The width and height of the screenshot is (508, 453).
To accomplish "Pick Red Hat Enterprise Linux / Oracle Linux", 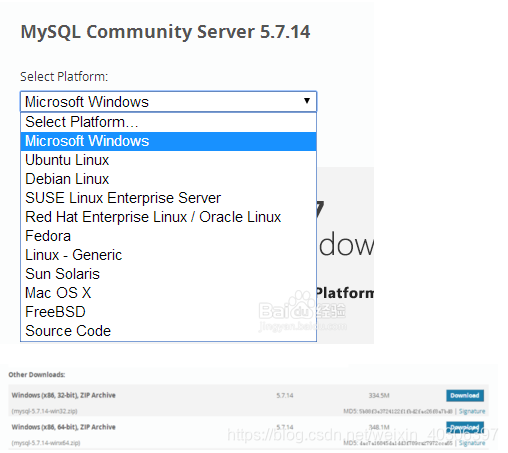I will pos(168,217).
